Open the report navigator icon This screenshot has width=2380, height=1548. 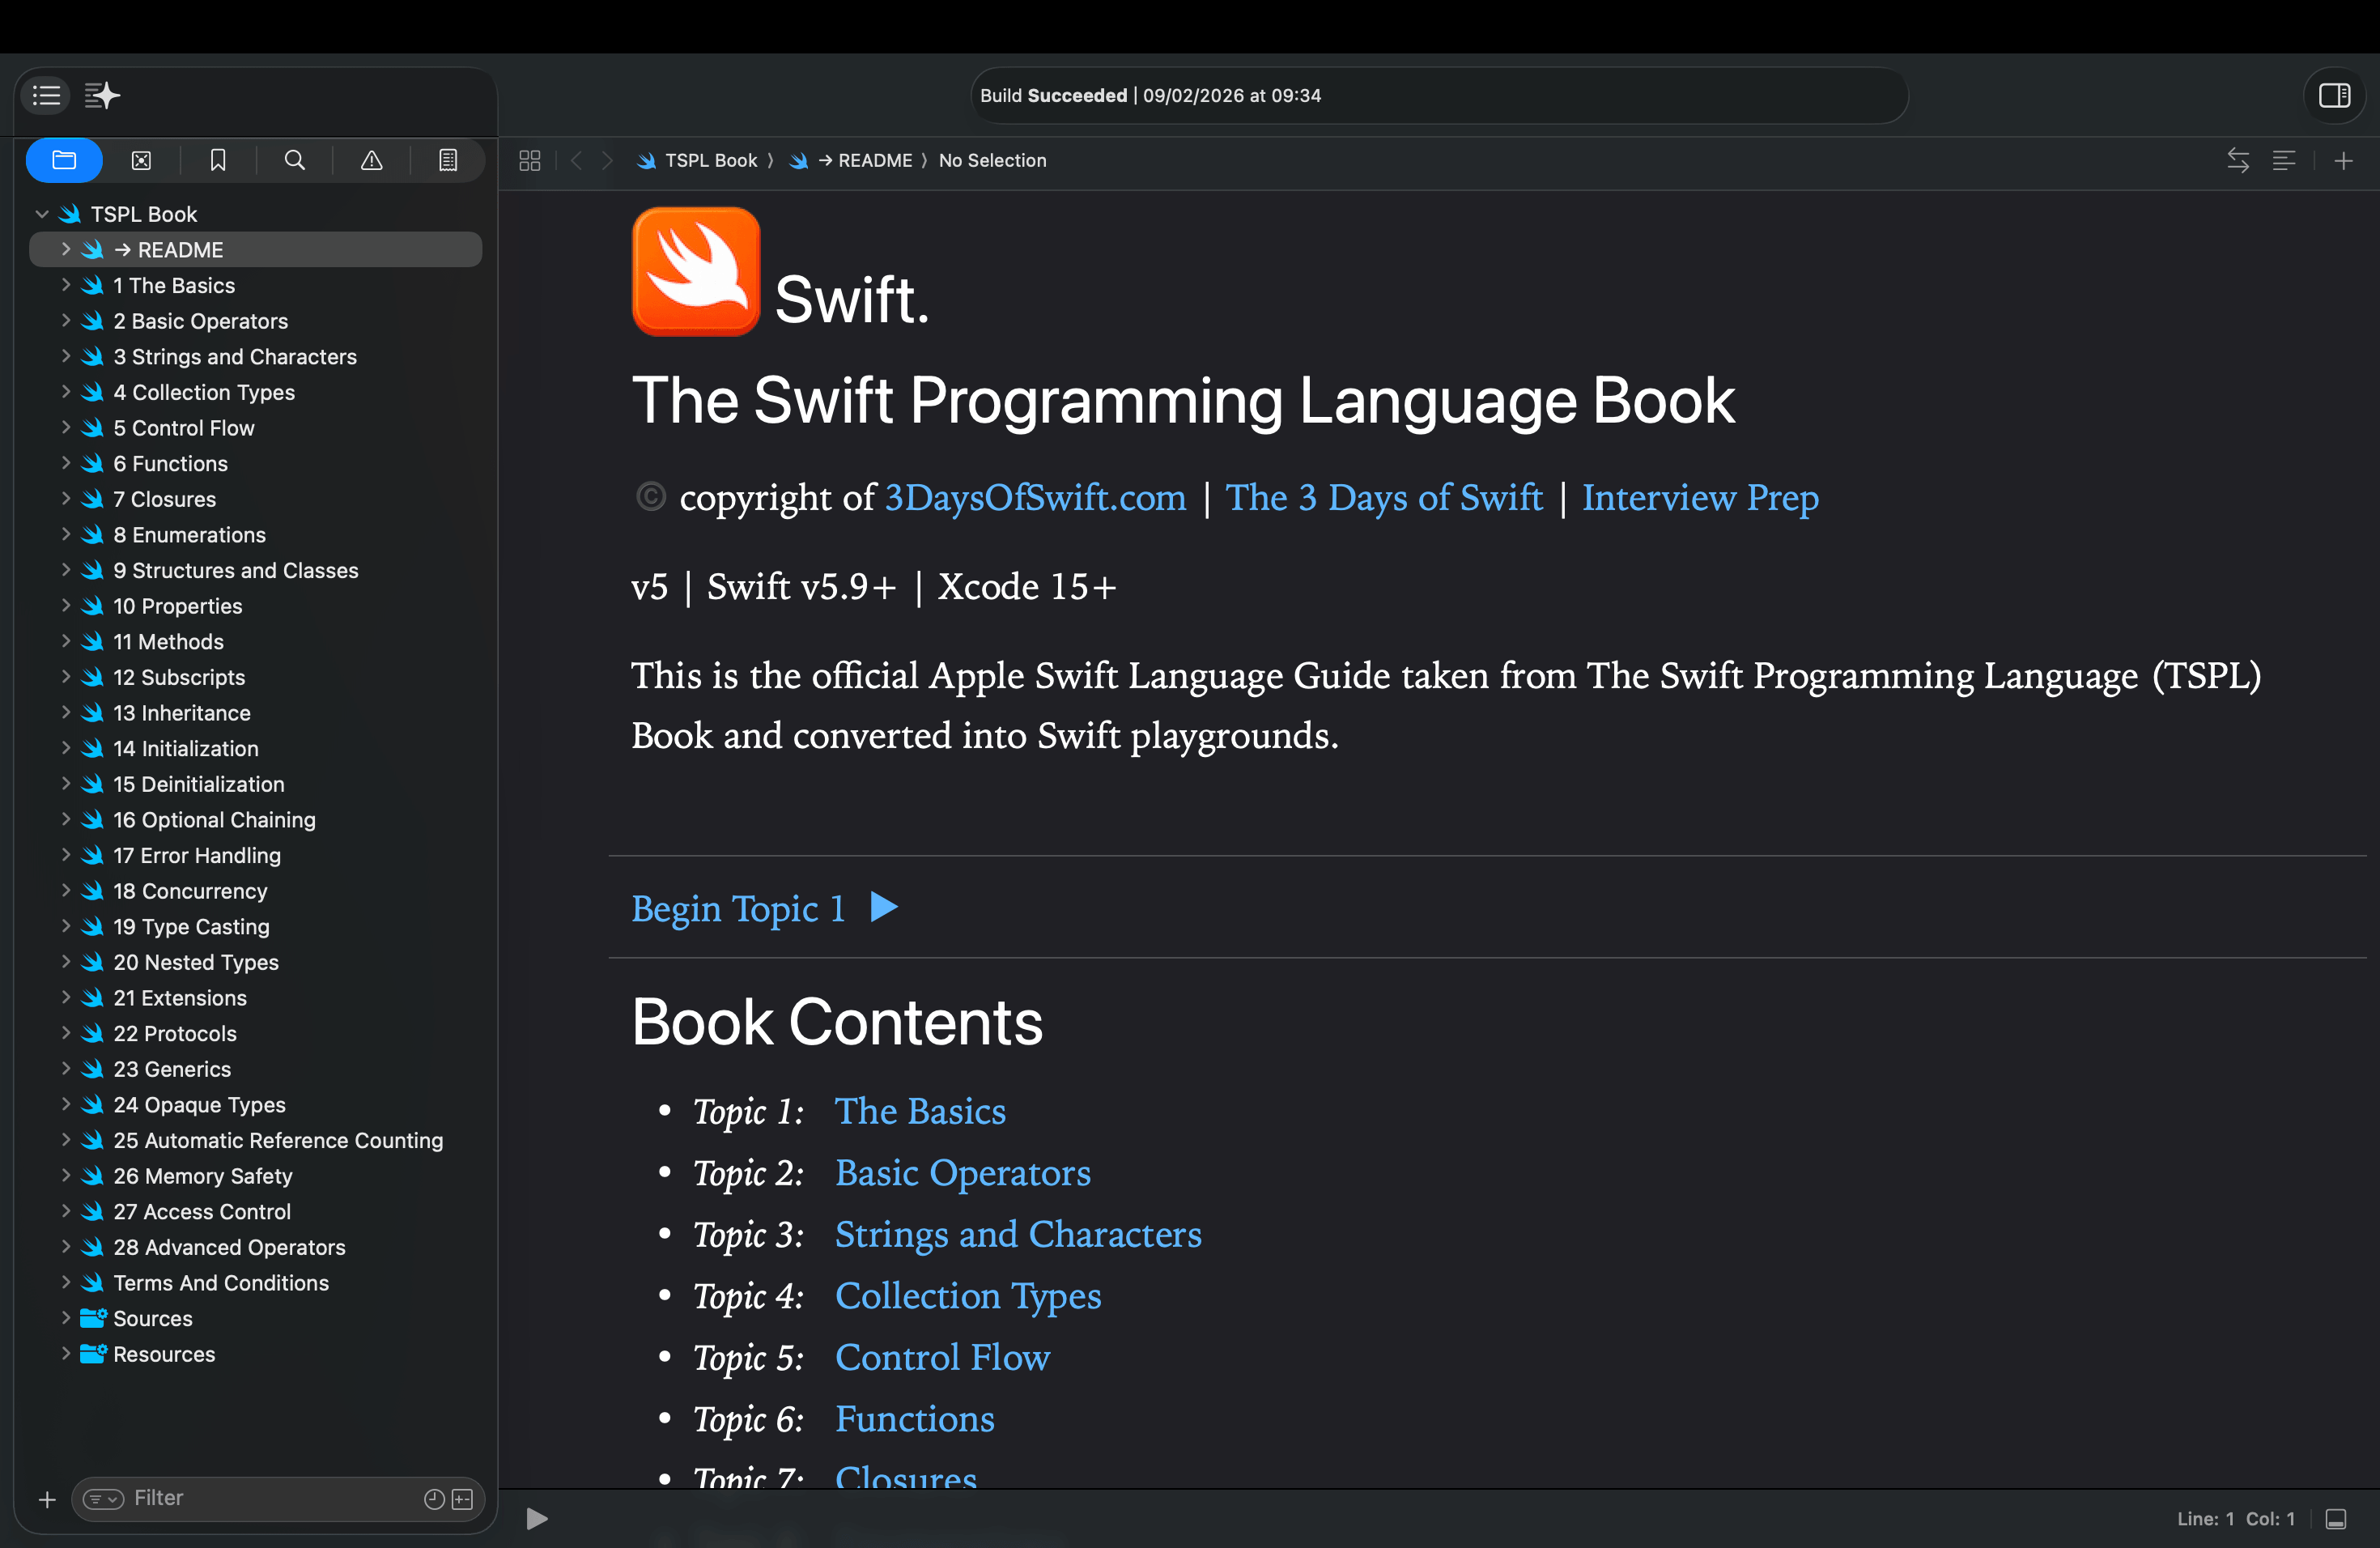click(x=448, y=160)
